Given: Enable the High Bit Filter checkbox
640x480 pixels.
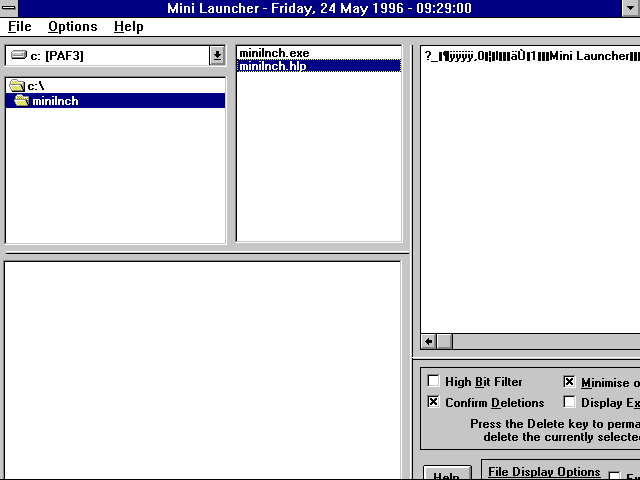Looking at the screenshot, I should pos(434,382).
